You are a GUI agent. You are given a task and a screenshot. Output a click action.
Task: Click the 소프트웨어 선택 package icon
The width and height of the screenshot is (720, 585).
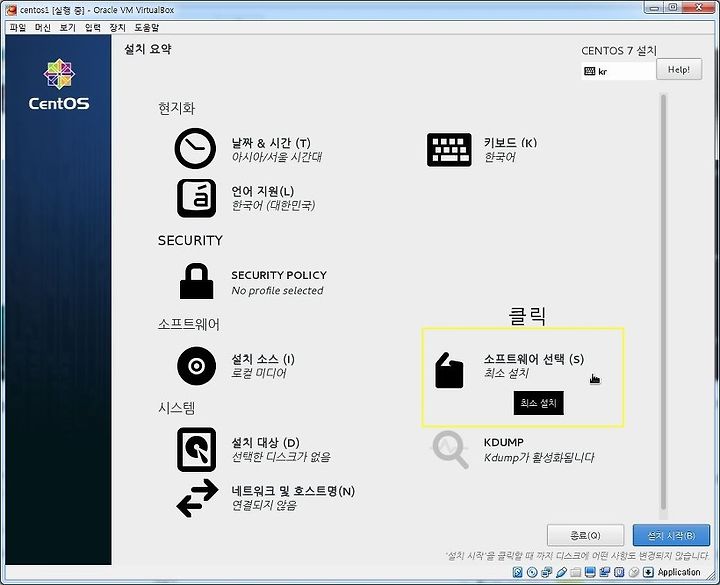[x=449, y=371]
